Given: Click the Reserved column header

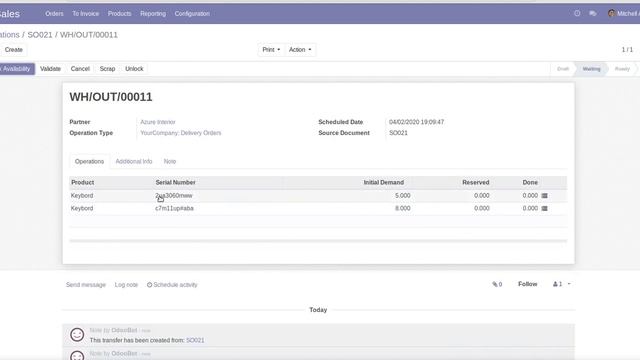Looking at the screenshot, I should pos(476,182).
